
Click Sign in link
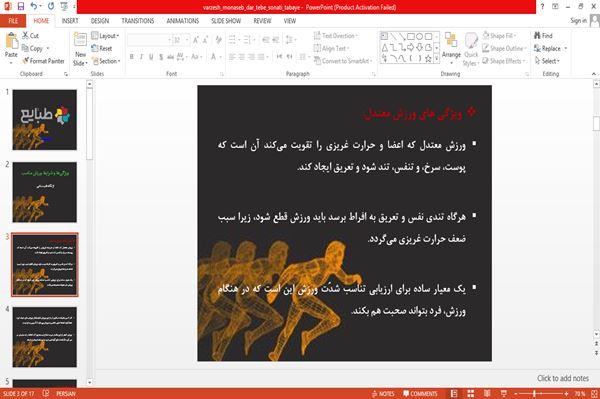coord(579,21)
